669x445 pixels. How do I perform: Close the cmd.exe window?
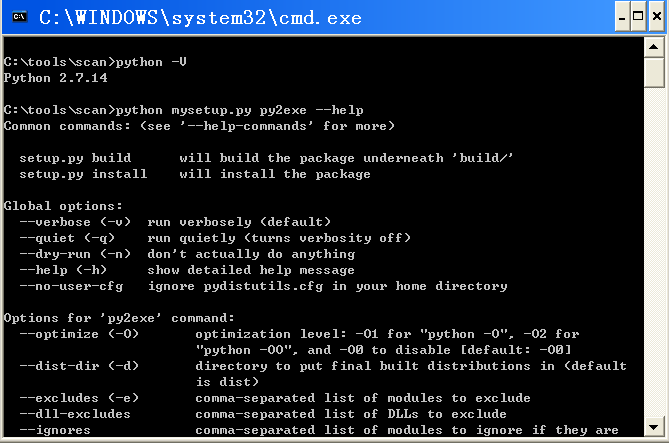[x=657, y=17]
